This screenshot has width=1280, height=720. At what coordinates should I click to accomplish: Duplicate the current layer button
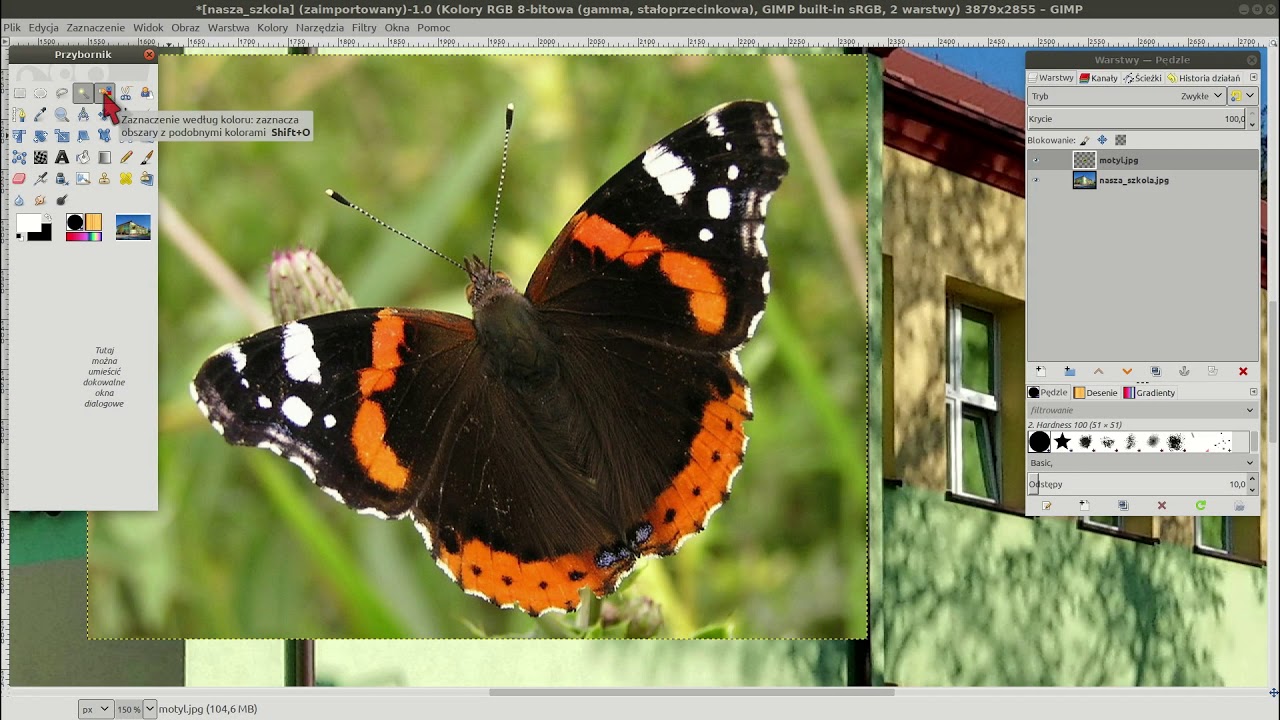1156,372
